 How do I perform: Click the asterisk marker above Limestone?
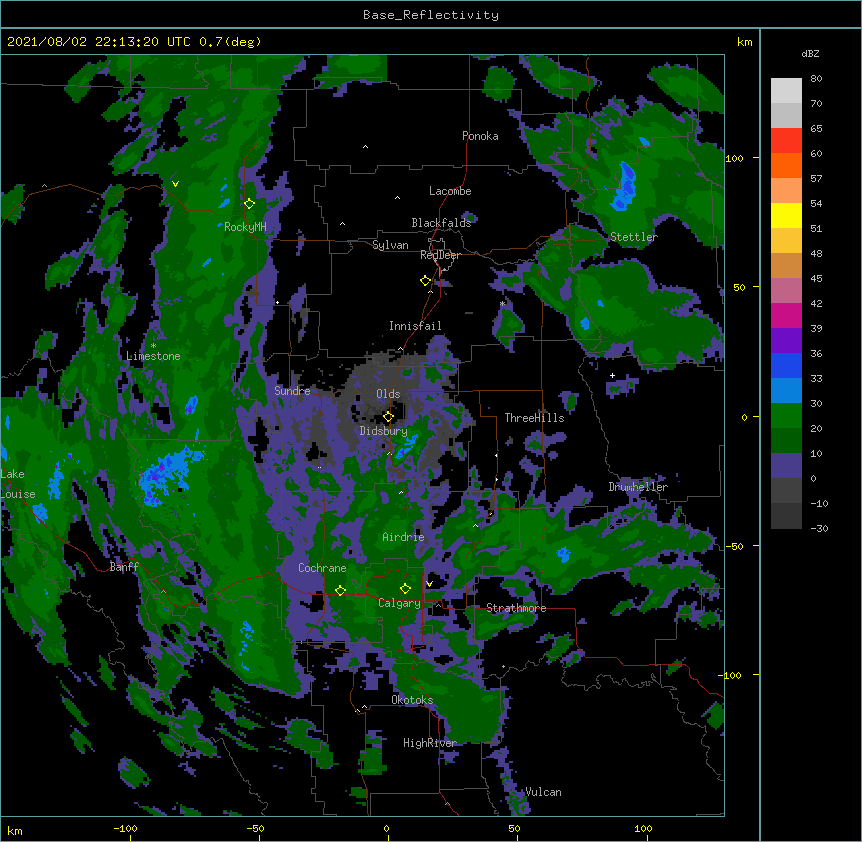coord(153,346)
